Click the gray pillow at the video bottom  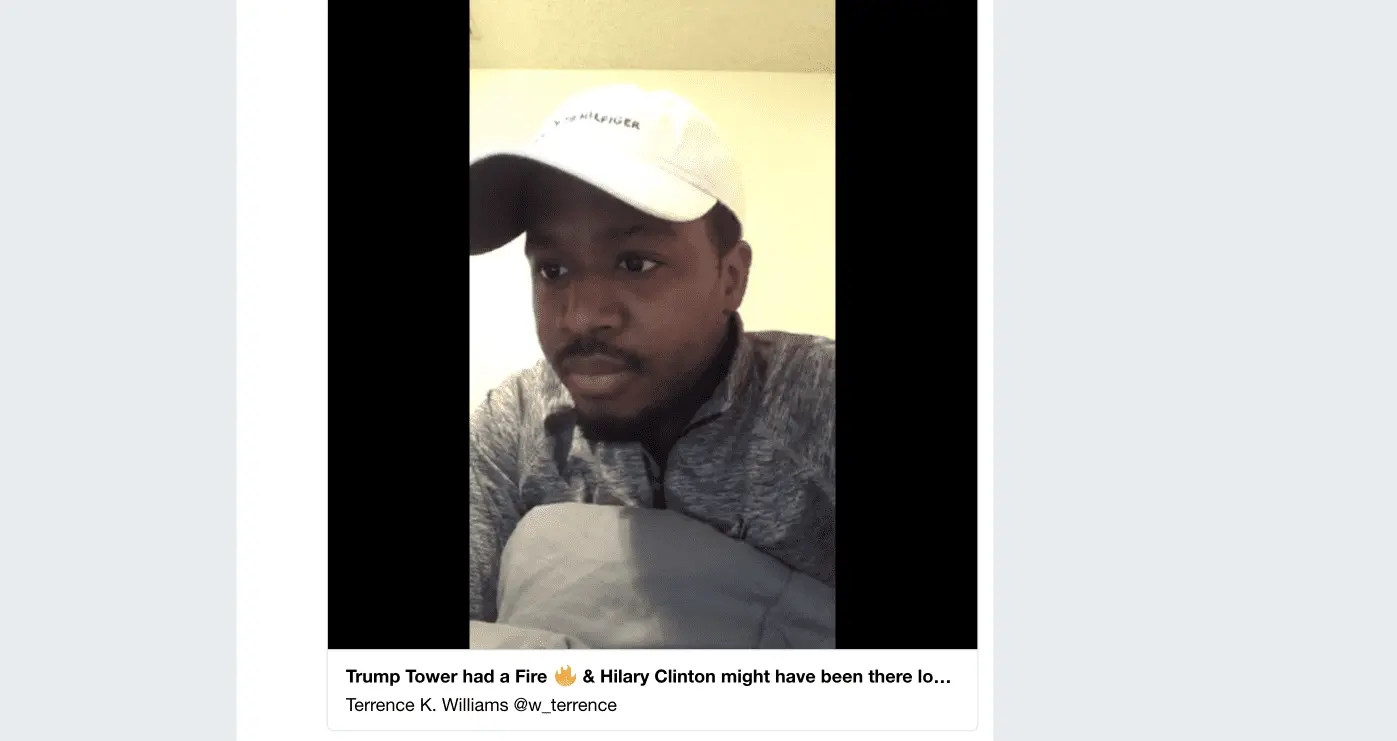(x=660, y=580)
